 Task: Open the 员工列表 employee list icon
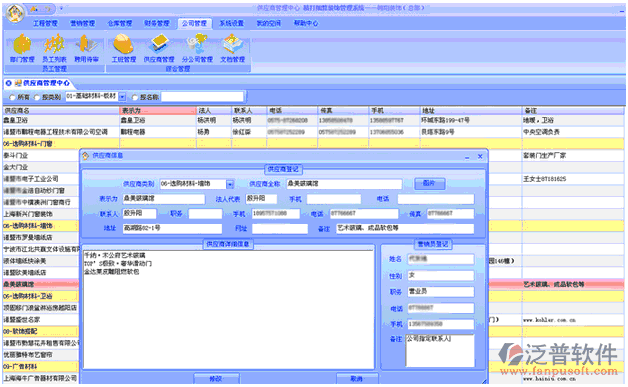point(54,48)
